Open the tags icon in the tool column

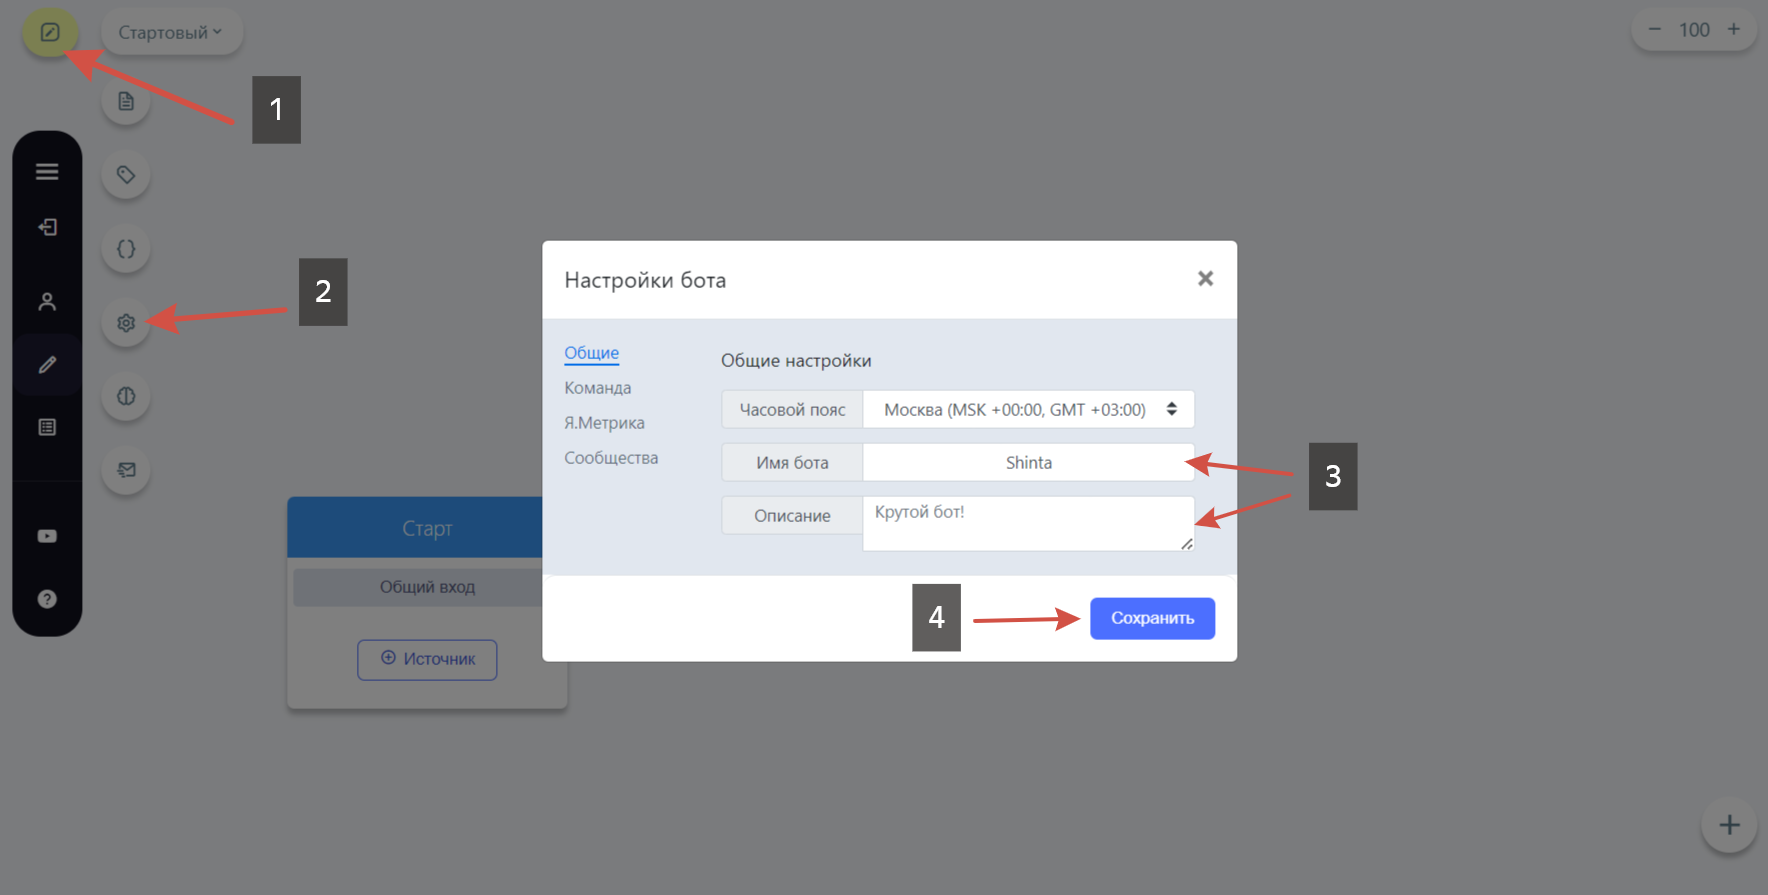(126, 175)
